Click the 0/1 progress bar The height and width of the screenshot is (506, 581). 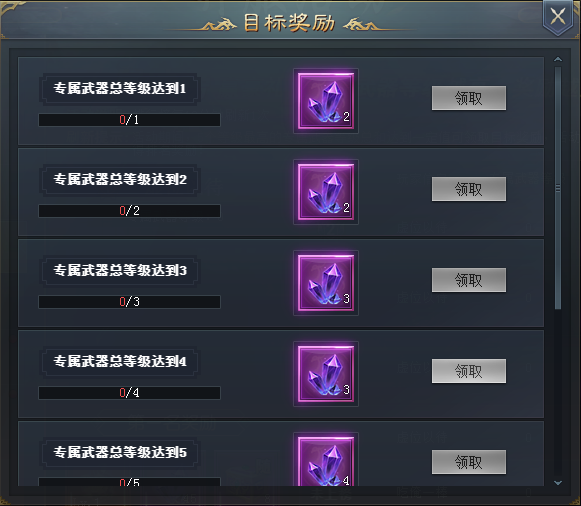click(129, 120)
